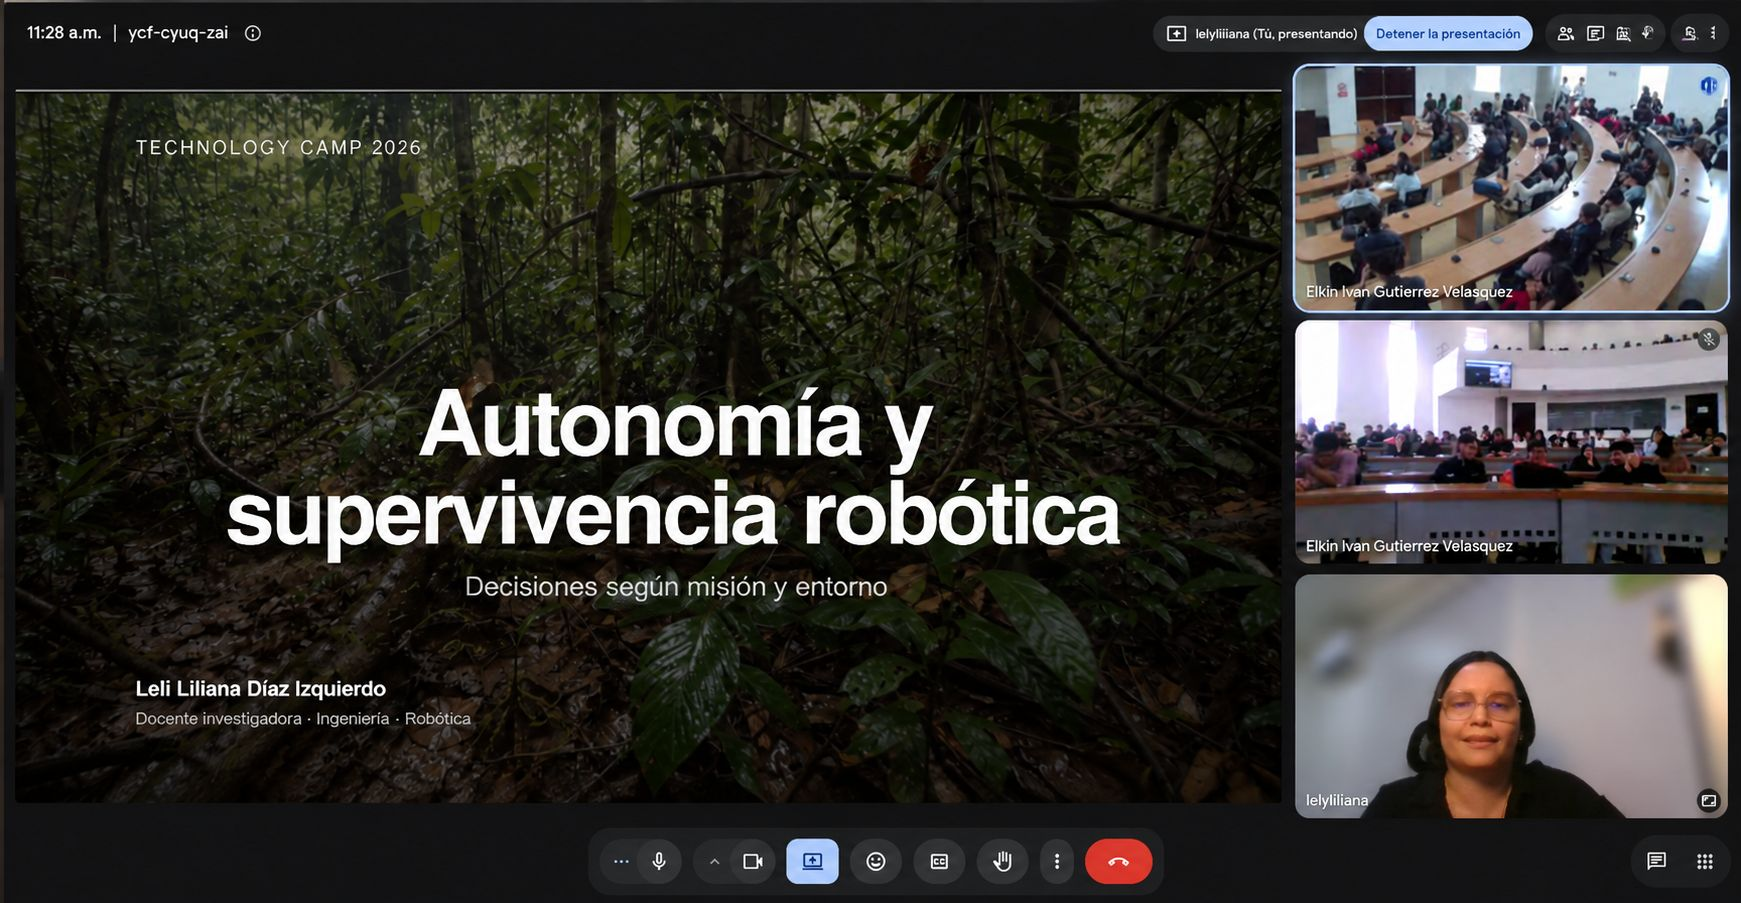
Task: Toggle closed captions CC
Action: 939,861
